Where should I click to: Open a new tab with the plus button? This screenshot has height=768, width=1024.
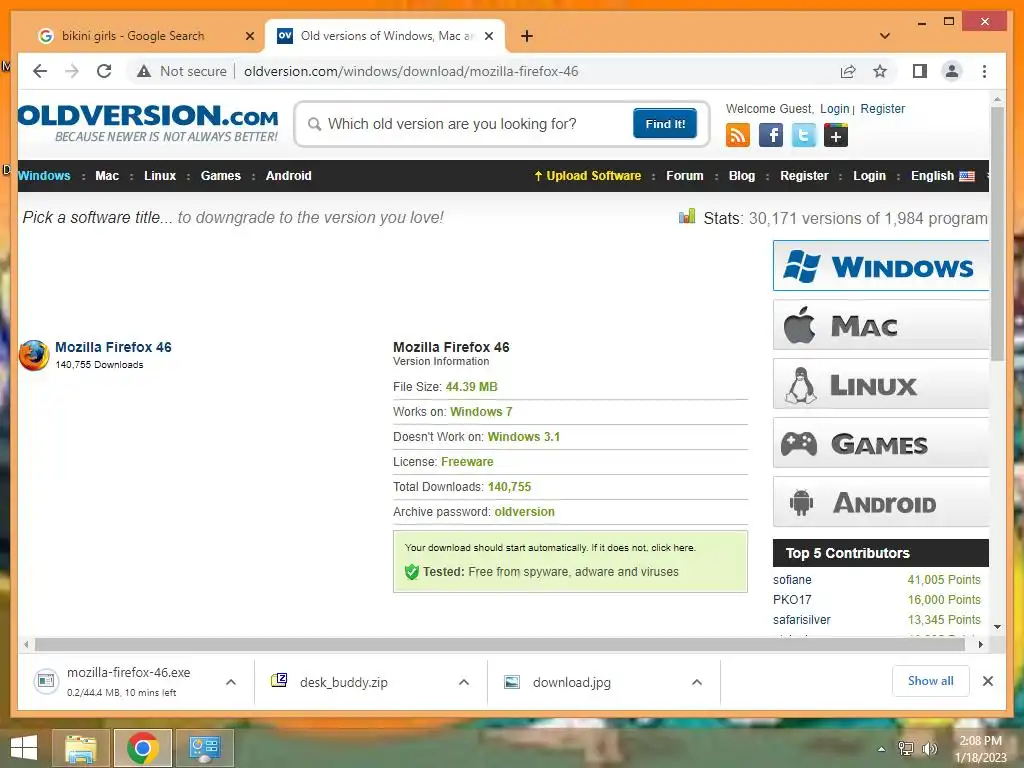point(527,36)
